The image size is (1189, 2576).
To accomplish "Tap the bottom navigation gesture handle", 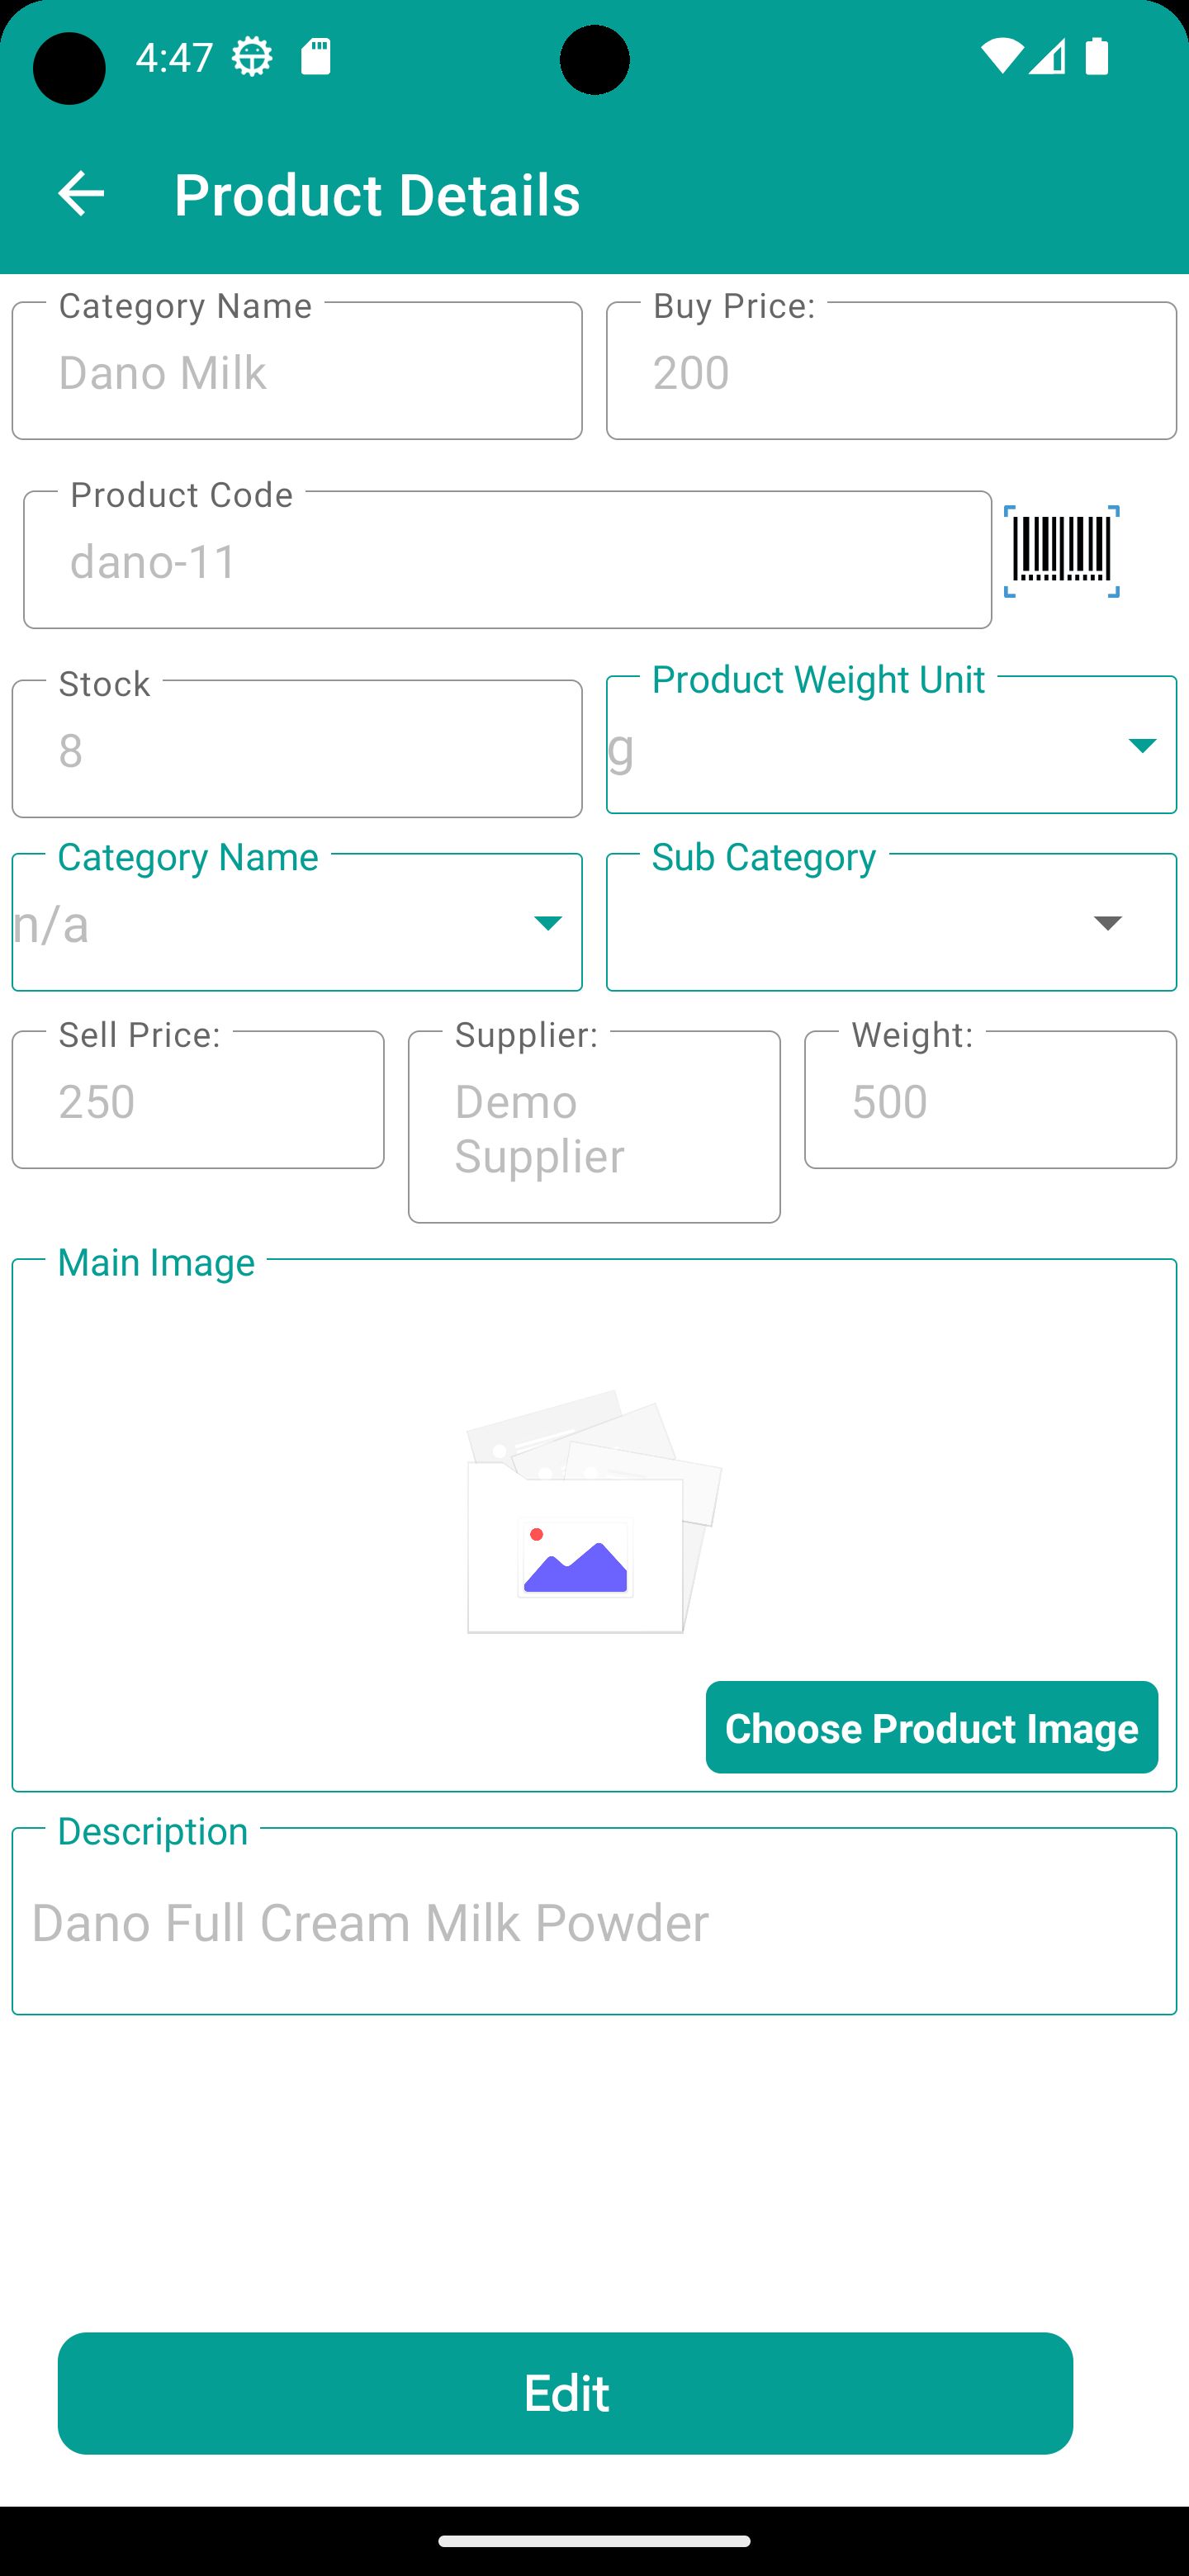I will pyautogui.click(x=594, y=2541).
